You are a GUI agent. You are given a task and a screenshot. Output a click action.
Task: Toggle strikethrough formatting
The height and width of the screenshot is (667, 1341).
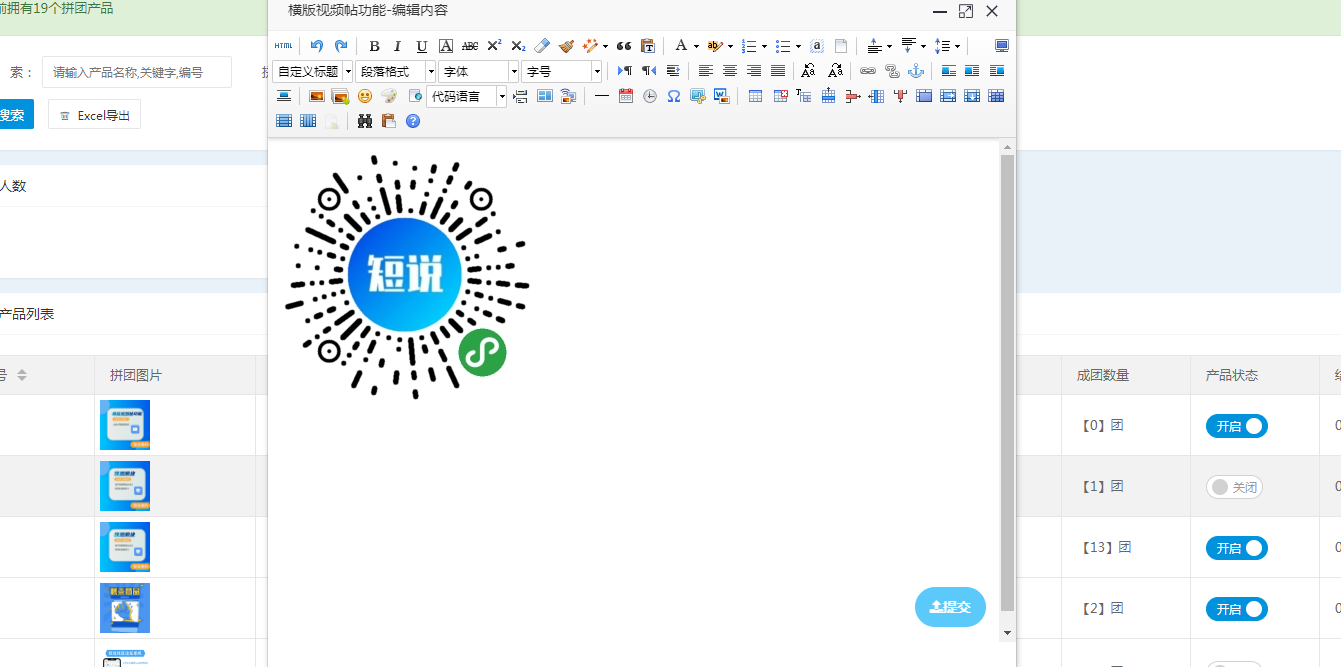(470, 46)
